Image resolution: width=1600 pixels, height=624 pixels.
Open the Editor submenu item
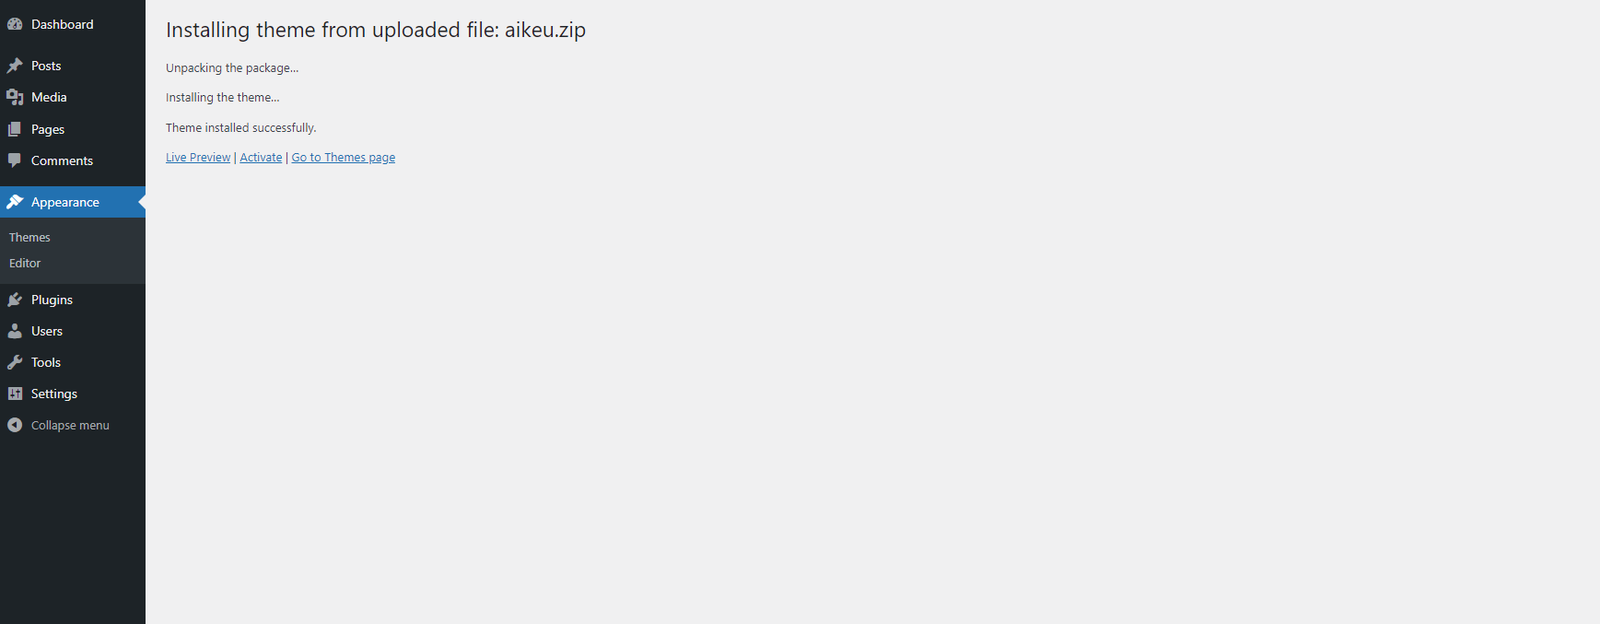25,263
